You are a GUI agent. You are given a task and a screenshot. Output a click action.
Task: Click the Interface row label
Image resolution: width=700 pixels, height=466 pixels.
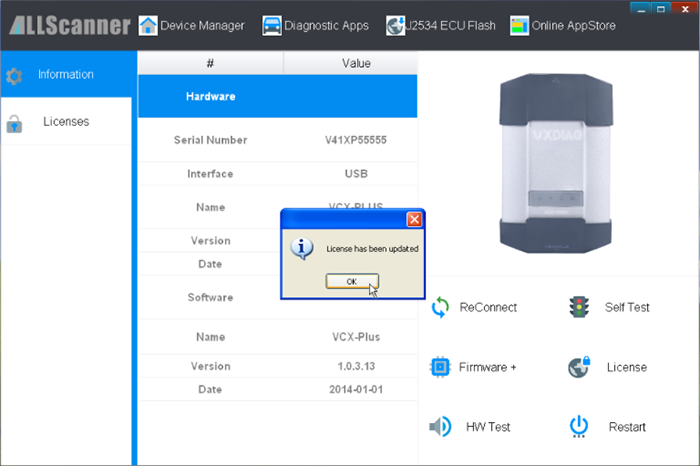tap(210, 174)
